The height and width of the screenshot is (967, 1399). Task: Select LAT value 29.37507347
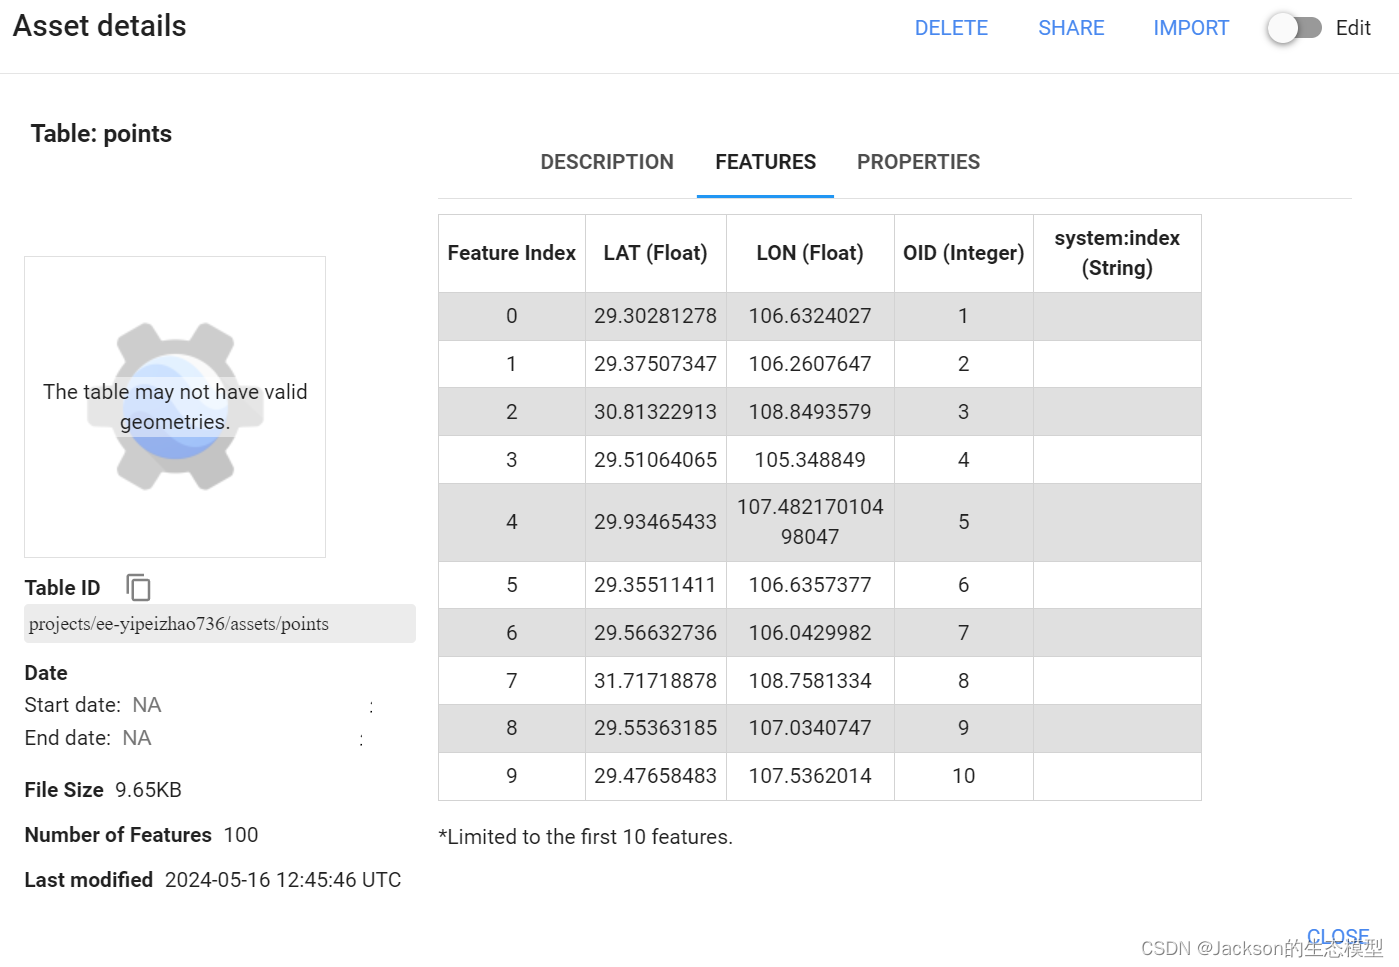tap(655, 364)
